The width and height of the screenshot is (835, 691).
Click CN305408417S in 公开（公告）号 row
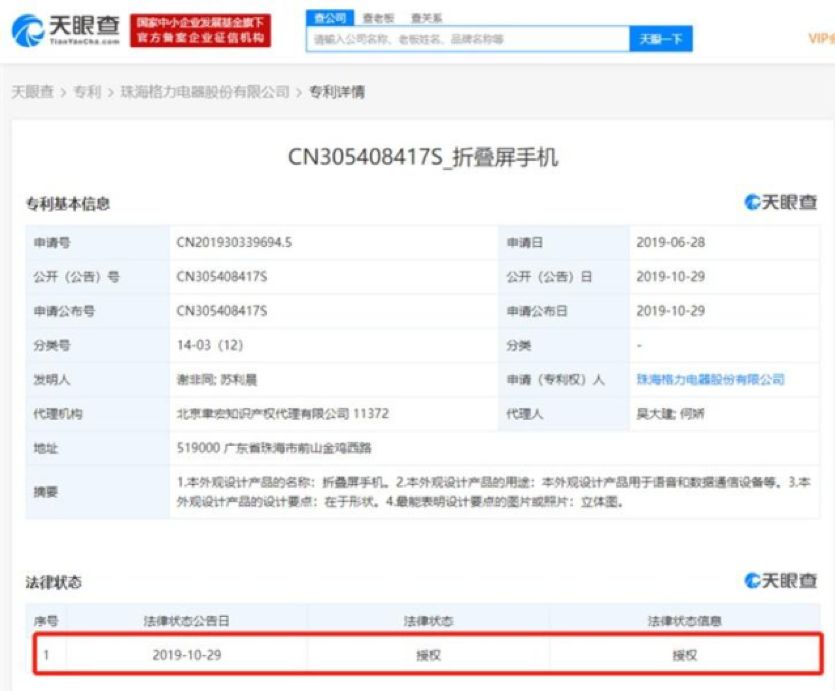click(222, 276)
